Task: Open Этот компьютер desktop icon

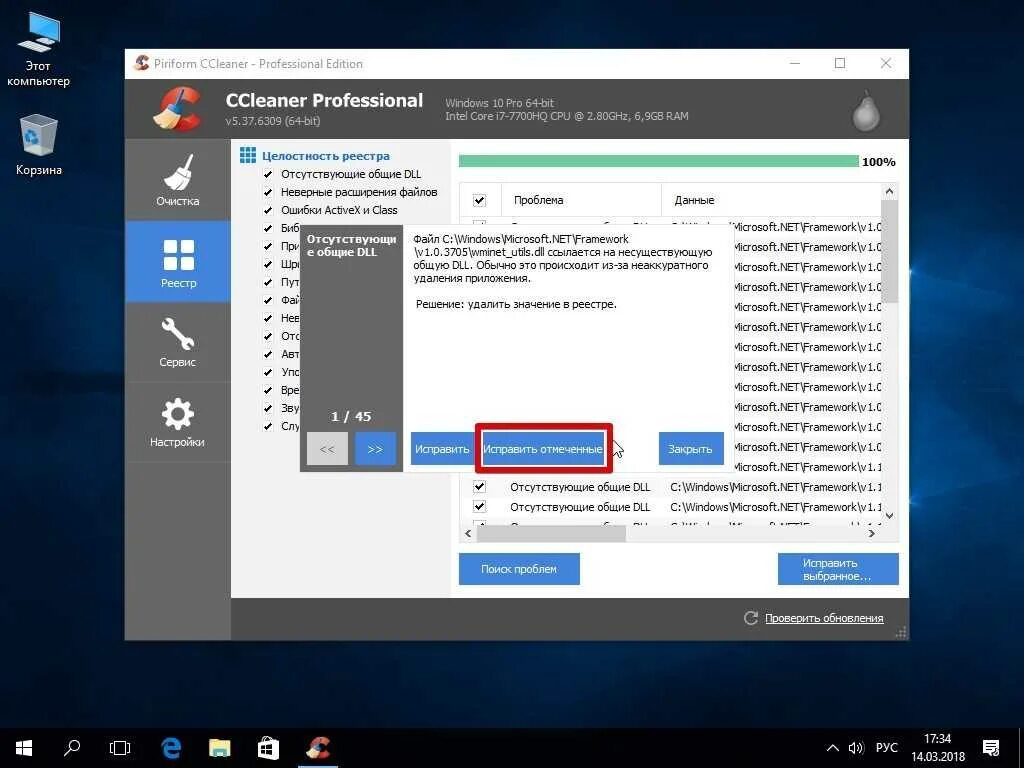Action: [38, 49]
